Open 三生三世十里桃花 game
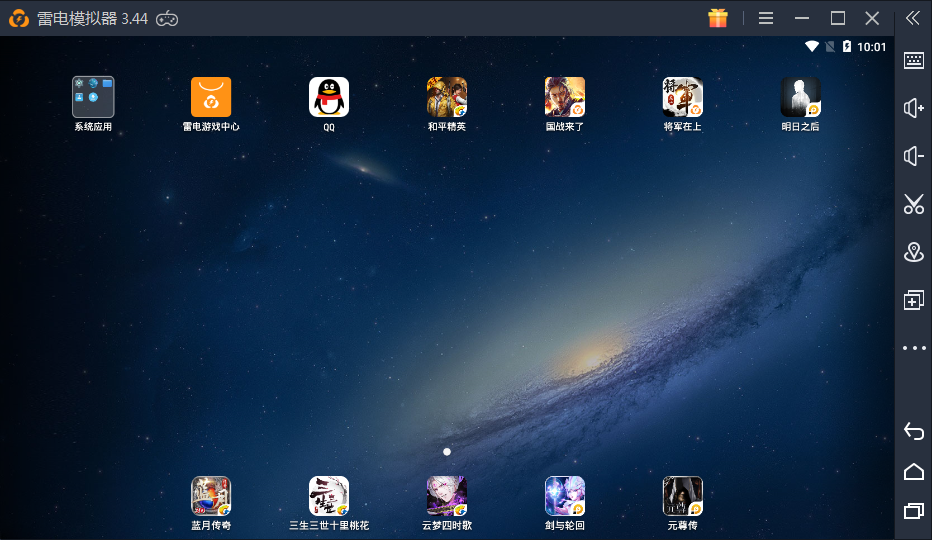Screen dimensions: 932x540 pos(329,496)
